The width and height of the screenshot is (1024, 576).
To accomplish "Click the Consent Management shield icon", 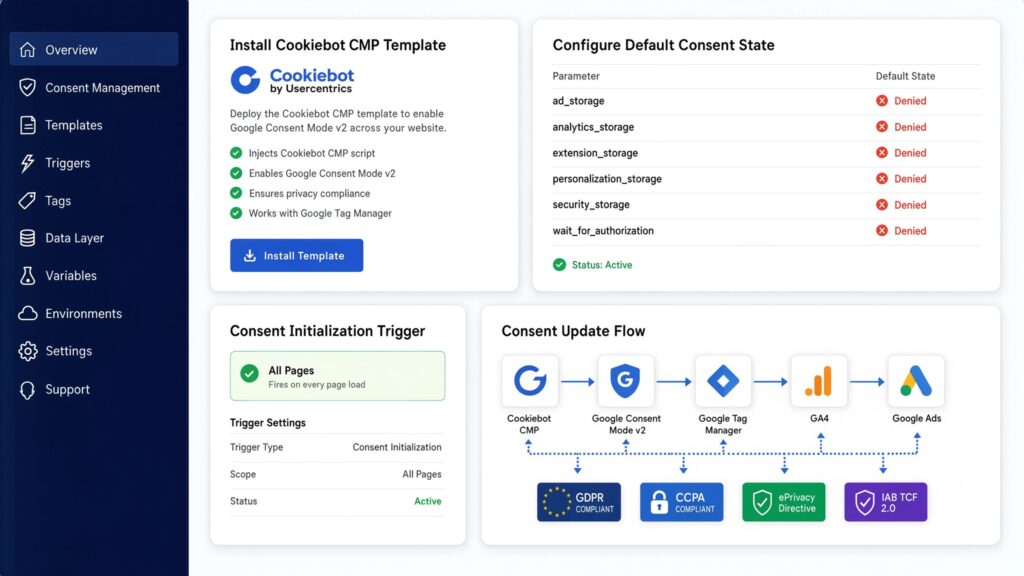I will 27,88.
